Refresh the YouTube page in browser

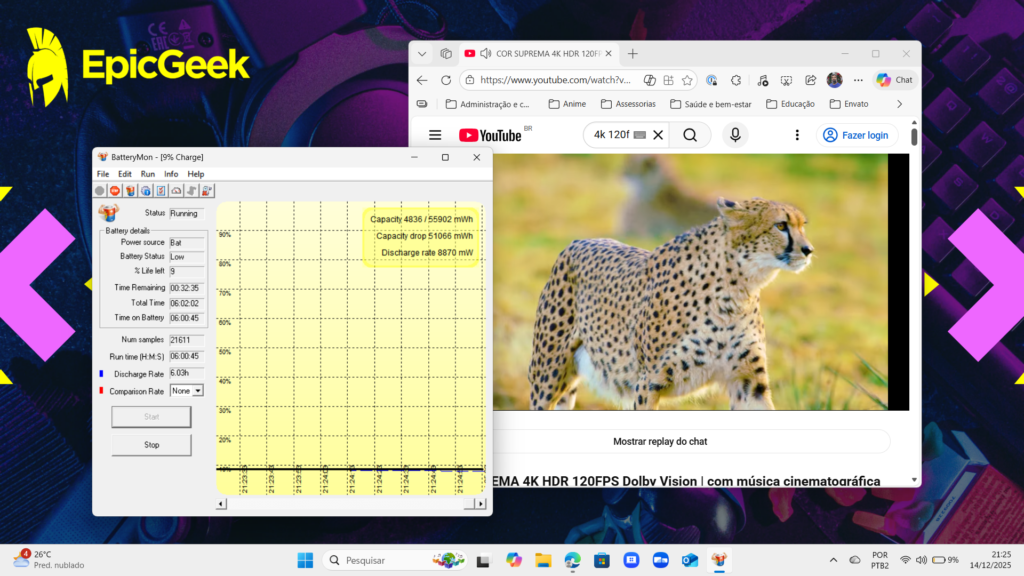coord(446,80)
